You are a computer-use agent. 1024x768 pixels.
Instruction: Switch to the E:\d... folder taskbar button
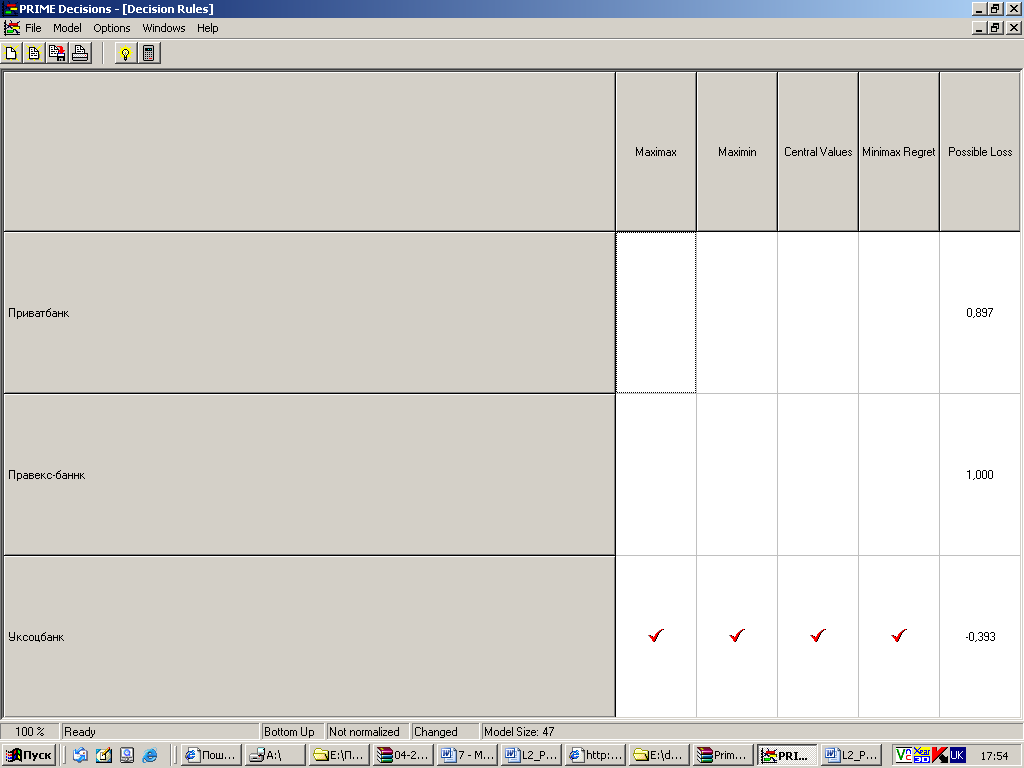[x=659, y=755]
